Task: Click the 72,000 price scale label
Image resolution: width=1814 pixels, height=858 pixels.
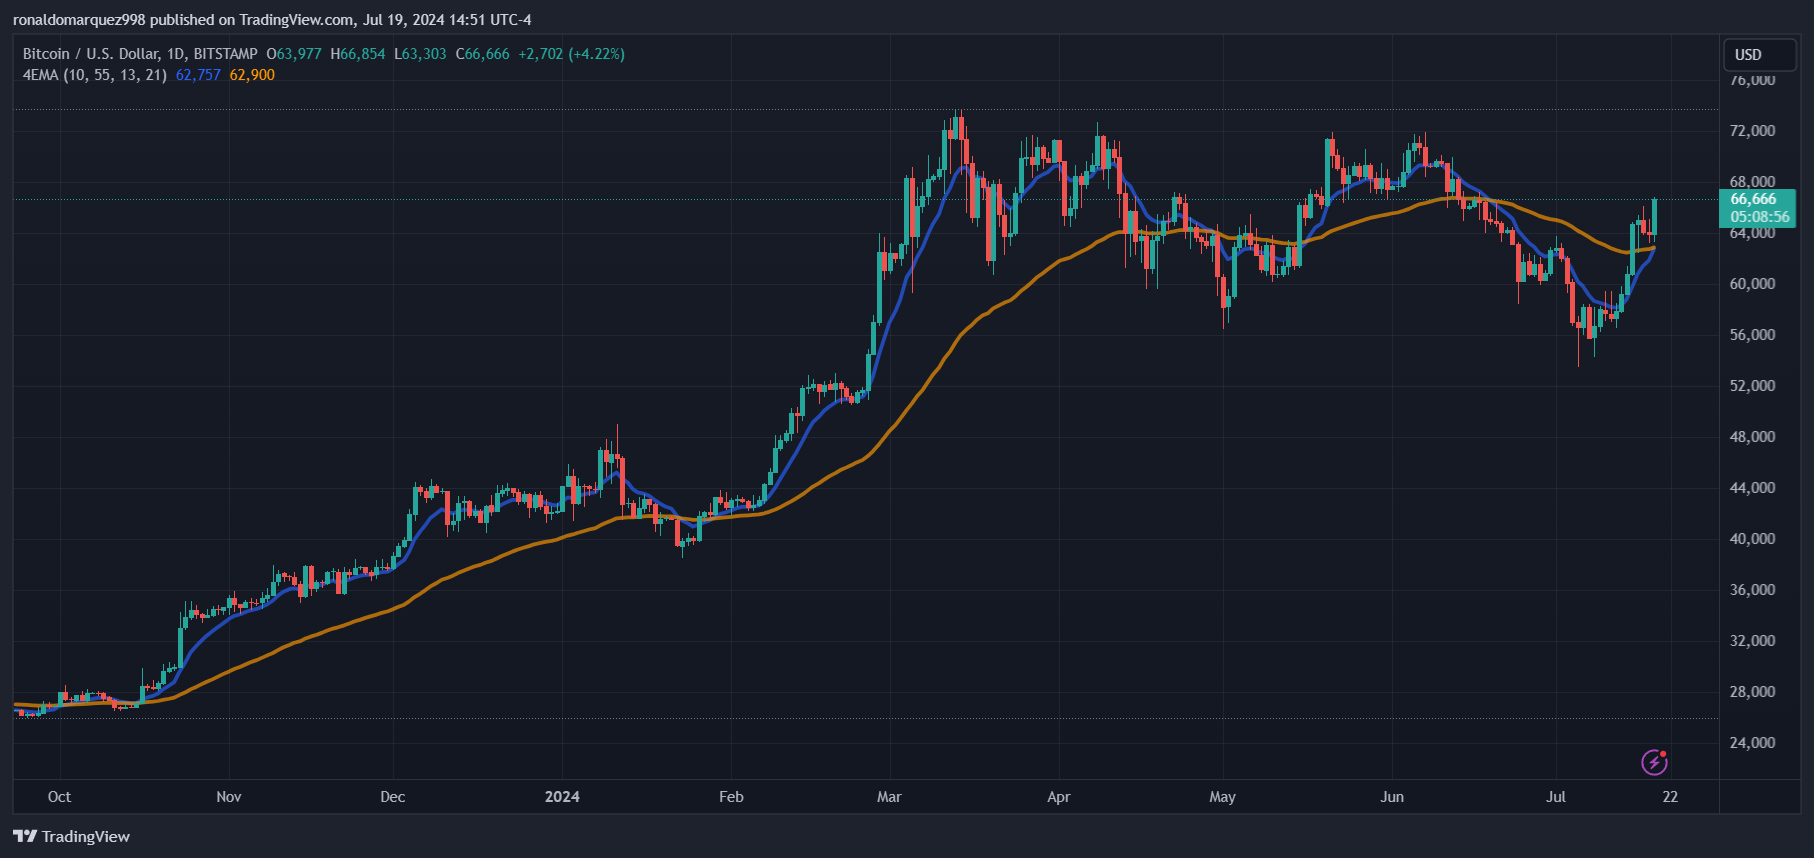Action: coord(1753,131)
